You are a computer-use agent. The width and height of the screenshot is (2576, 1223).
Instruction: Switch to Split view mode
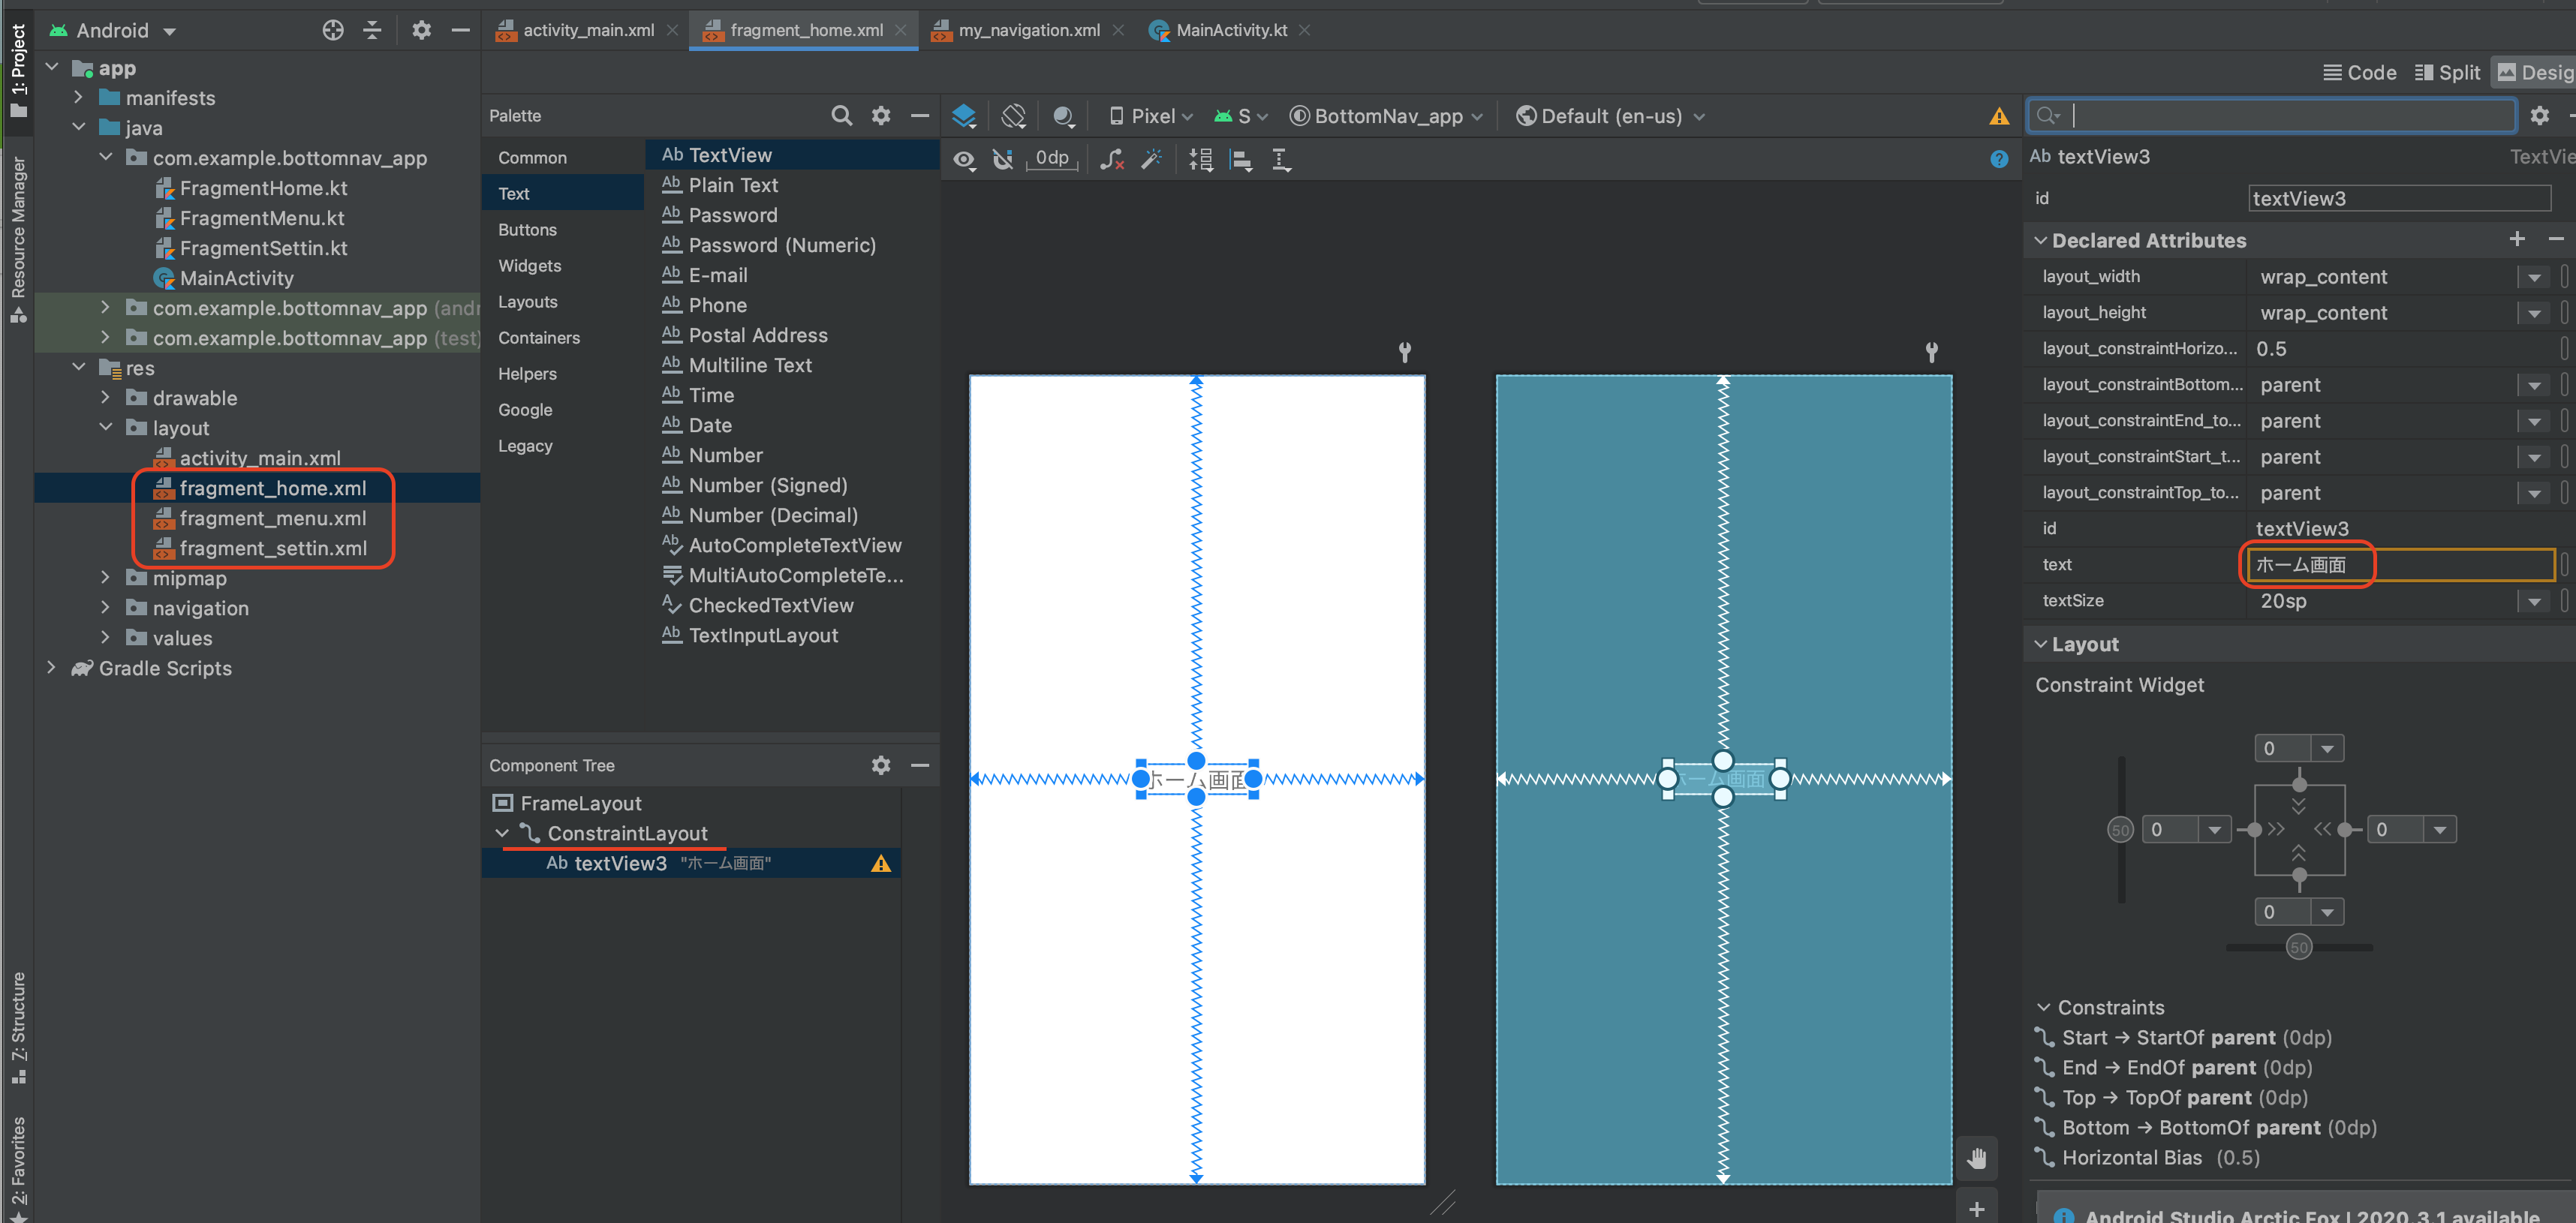coord(2447,72)
